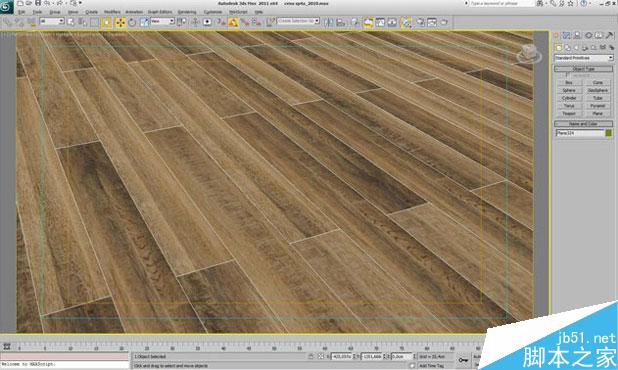This screenshot has width=618, height=370.
Task: Click the Box primitive button
Action: pyautogui.click(x=569, y=83)
